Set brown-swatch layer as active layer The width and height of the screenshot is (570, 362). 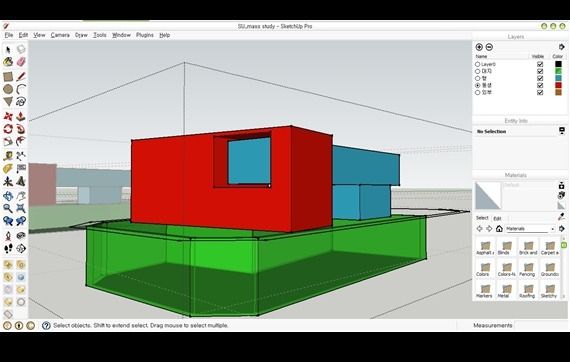478,92
